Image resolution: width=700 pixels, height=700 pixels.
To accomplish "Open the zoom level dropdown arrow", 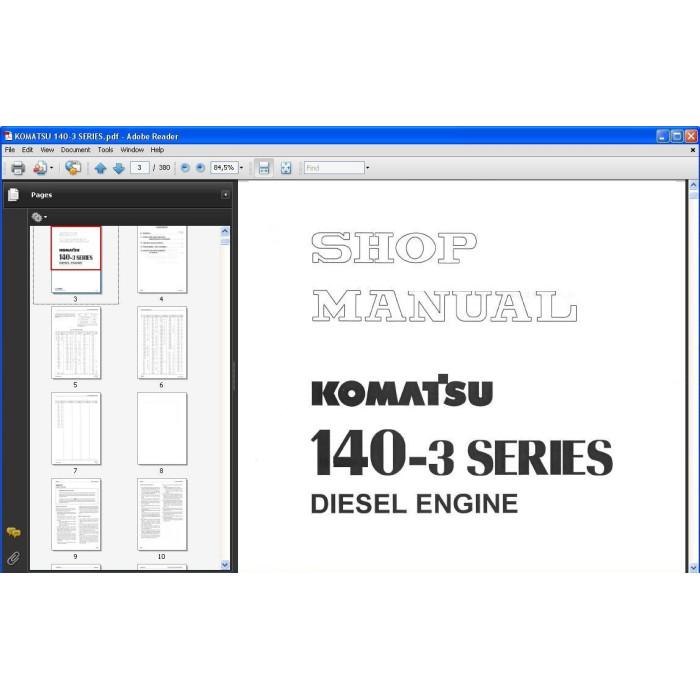I will point(242,168).
